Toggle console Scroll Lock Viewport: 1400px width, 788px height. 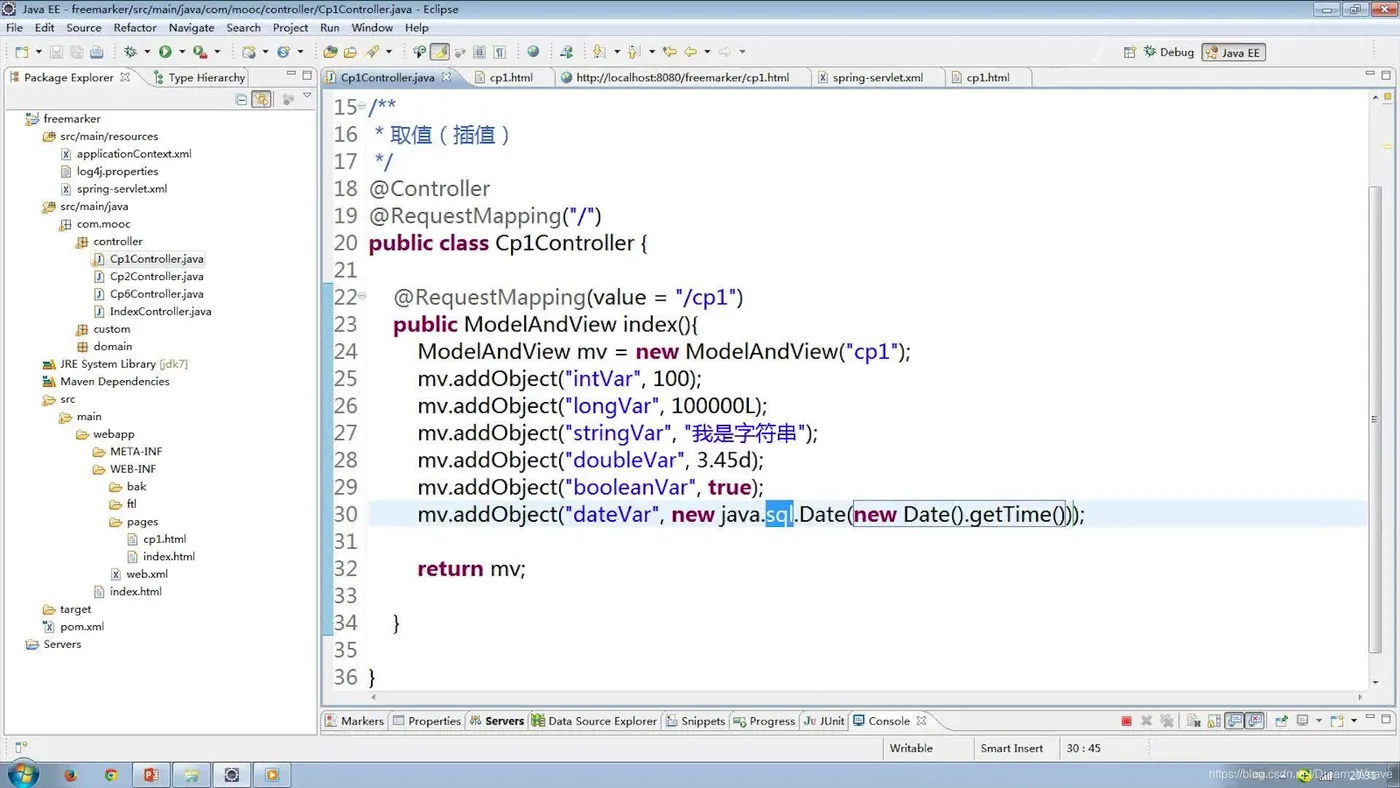[1214, 720]
